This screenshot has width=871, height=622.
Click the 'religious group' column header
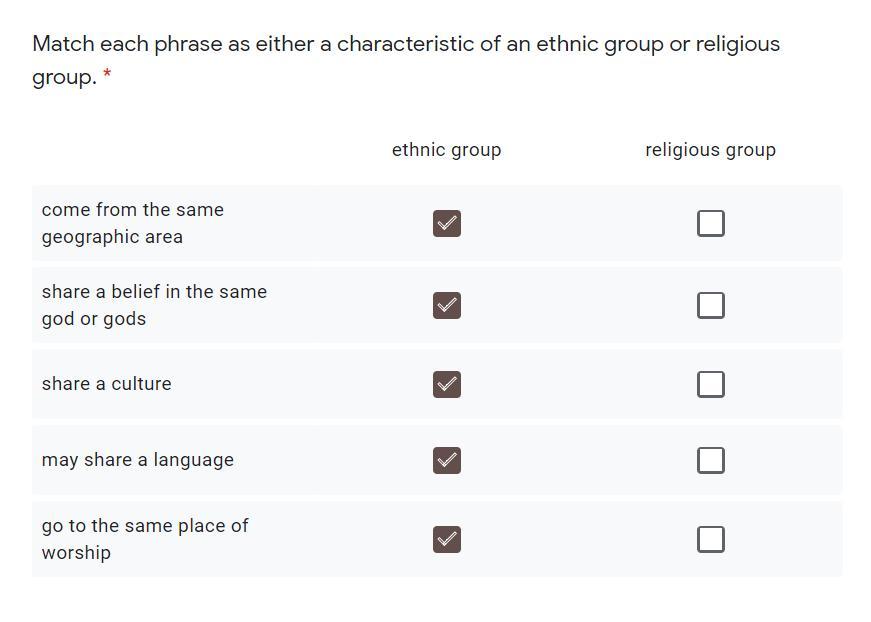710,150
